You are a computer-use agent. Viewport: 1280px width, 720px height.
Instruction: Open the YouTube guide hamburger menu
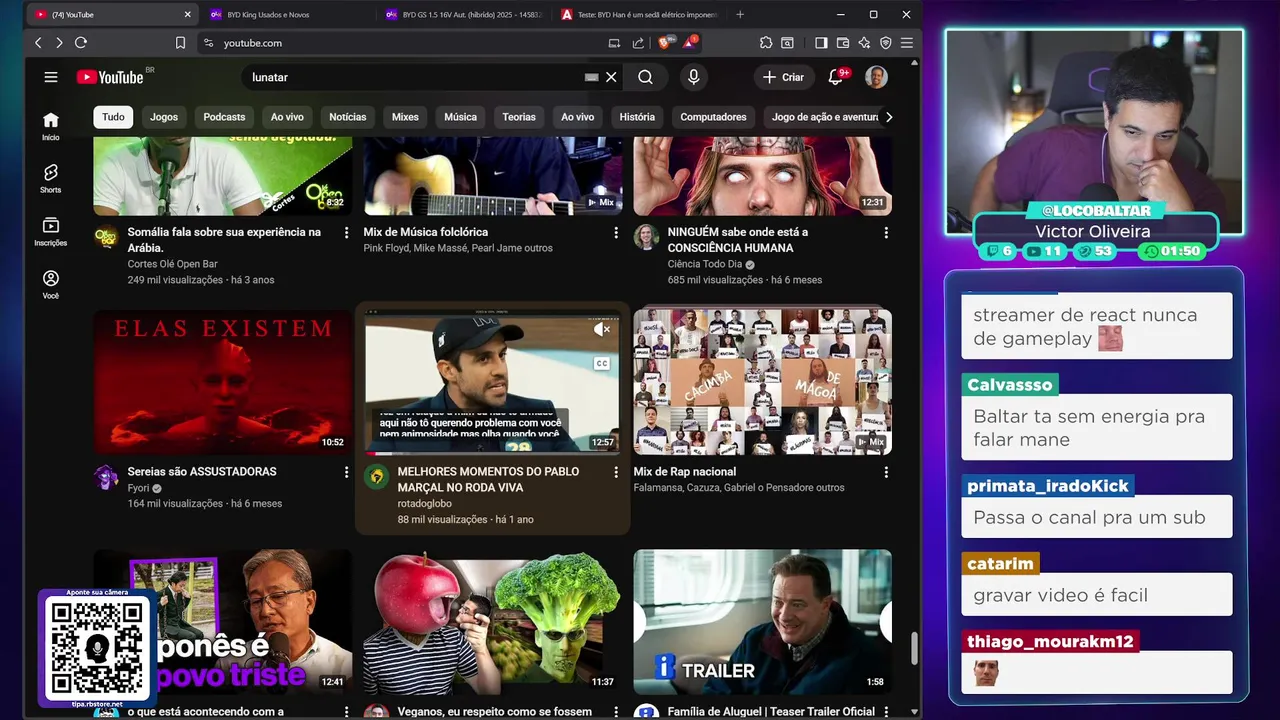coord(51,77)
